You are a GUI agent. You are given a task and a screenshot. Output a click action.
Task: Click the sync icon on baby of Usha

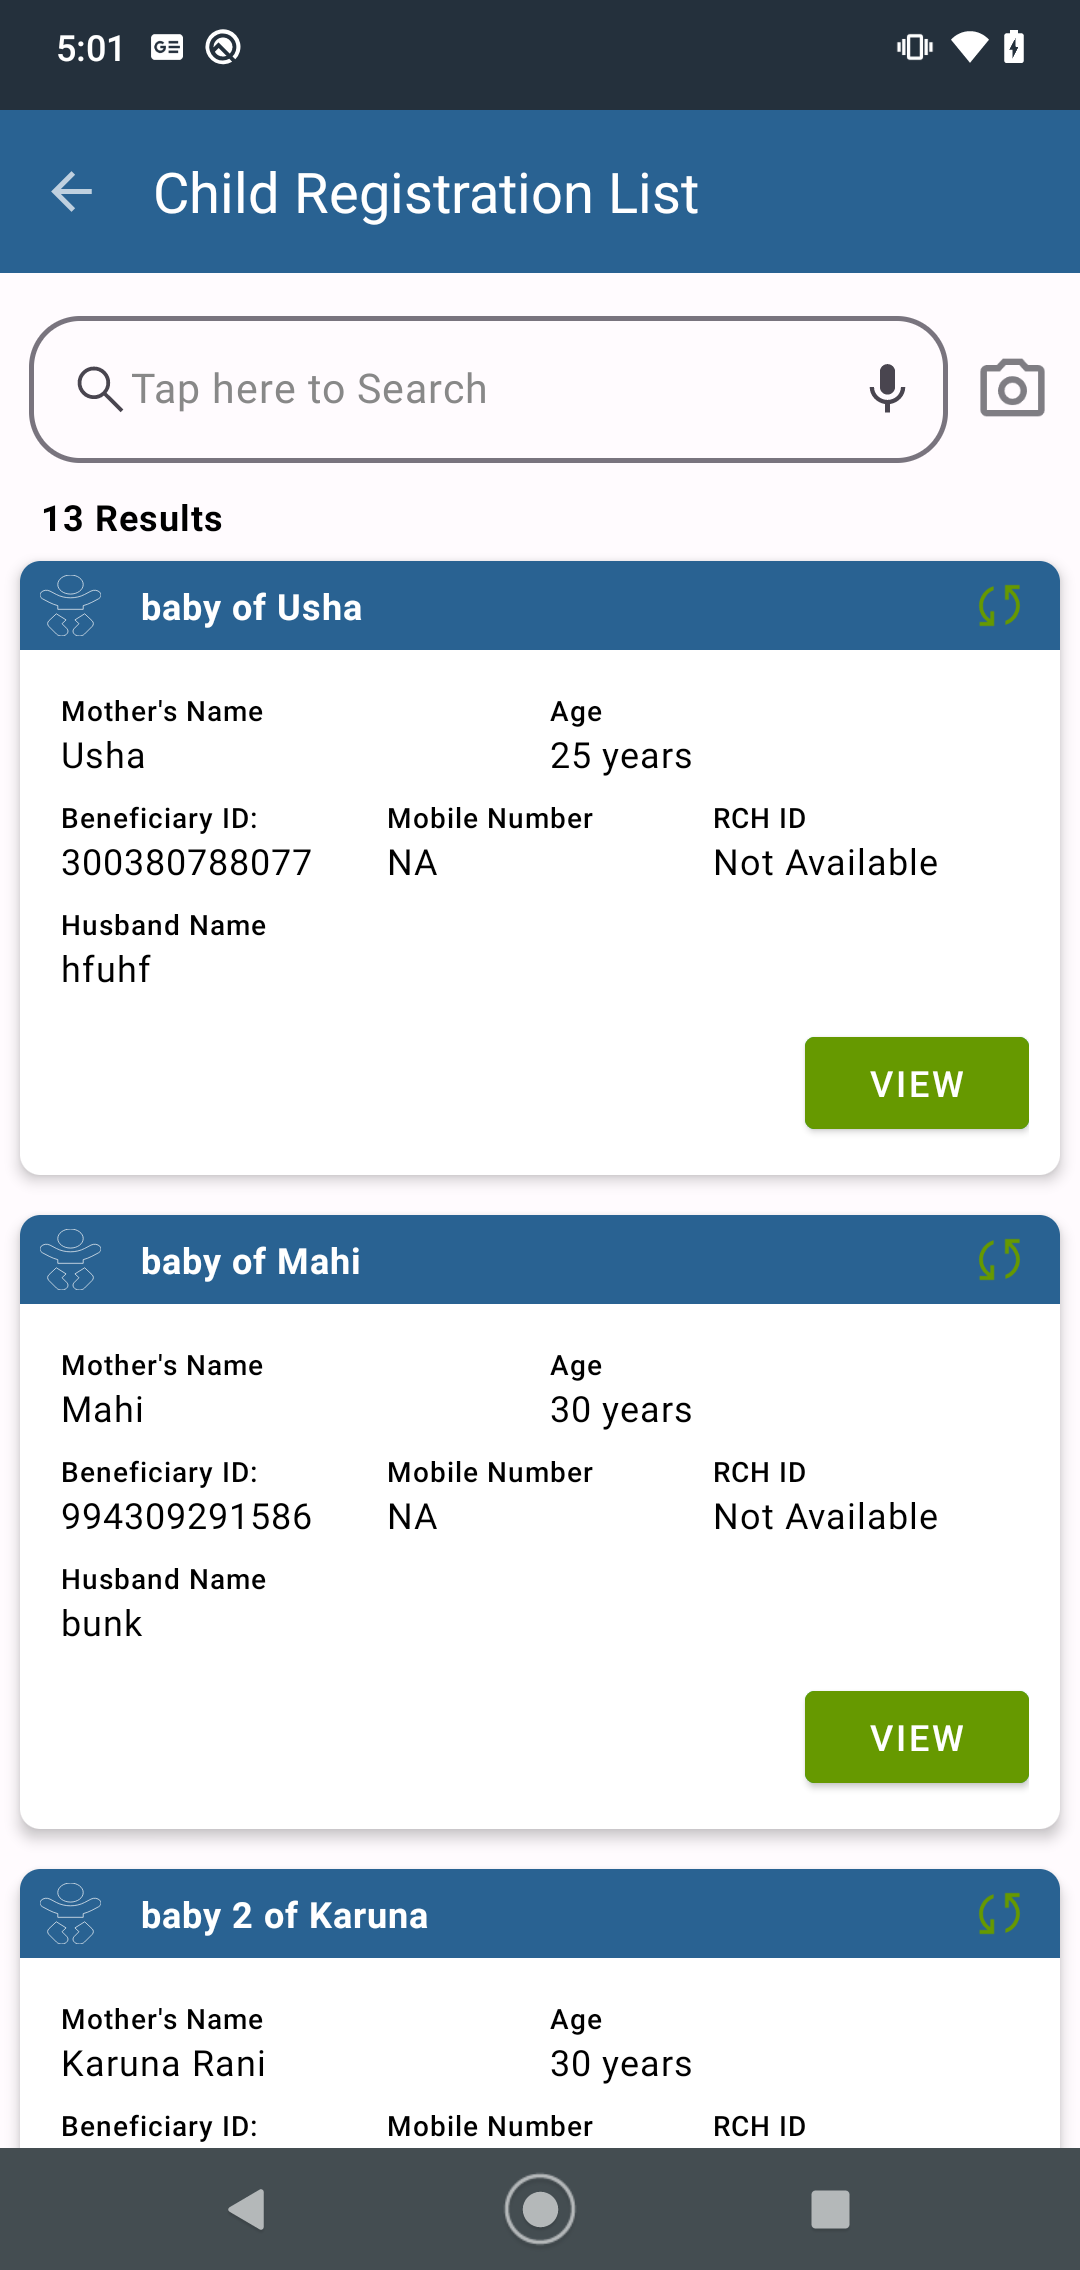click(999, 606)
